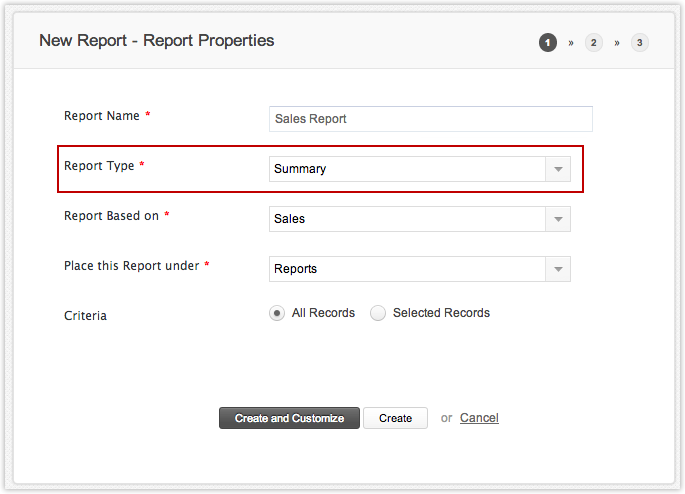685x494 pixels.
Task: Click the New Report dialog title
Action: [156, 41]
